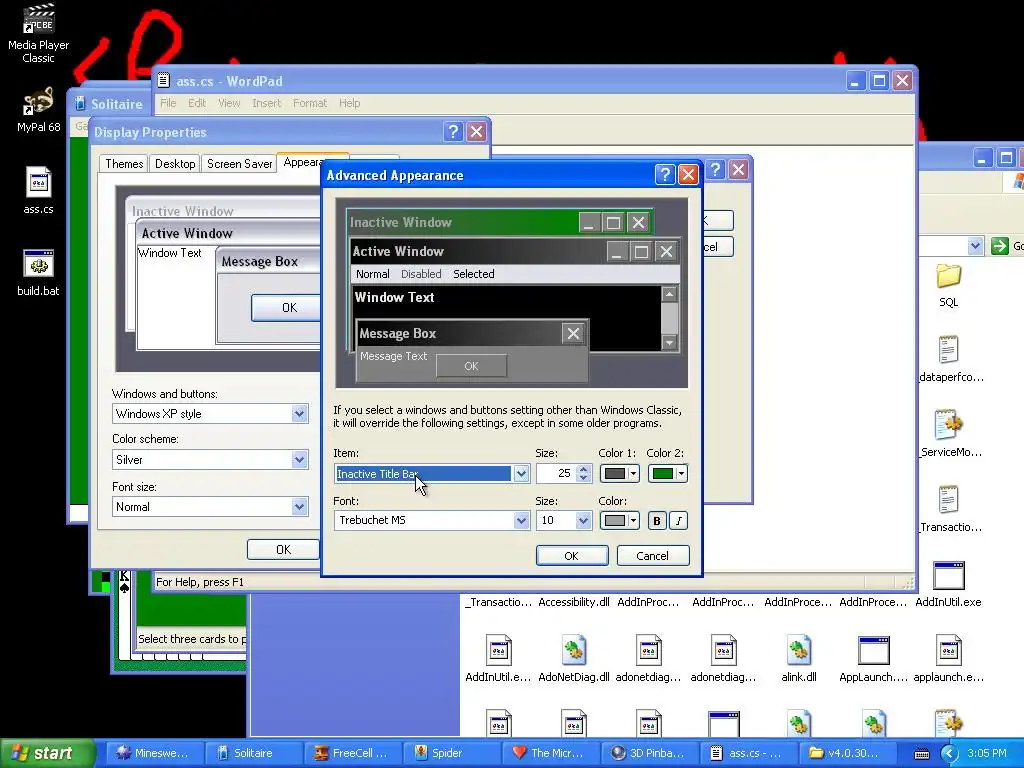Viewport: 1024px width, 768px height.
Task: Click Cancel in Advanced Appearance dialog
Action: 652,556
